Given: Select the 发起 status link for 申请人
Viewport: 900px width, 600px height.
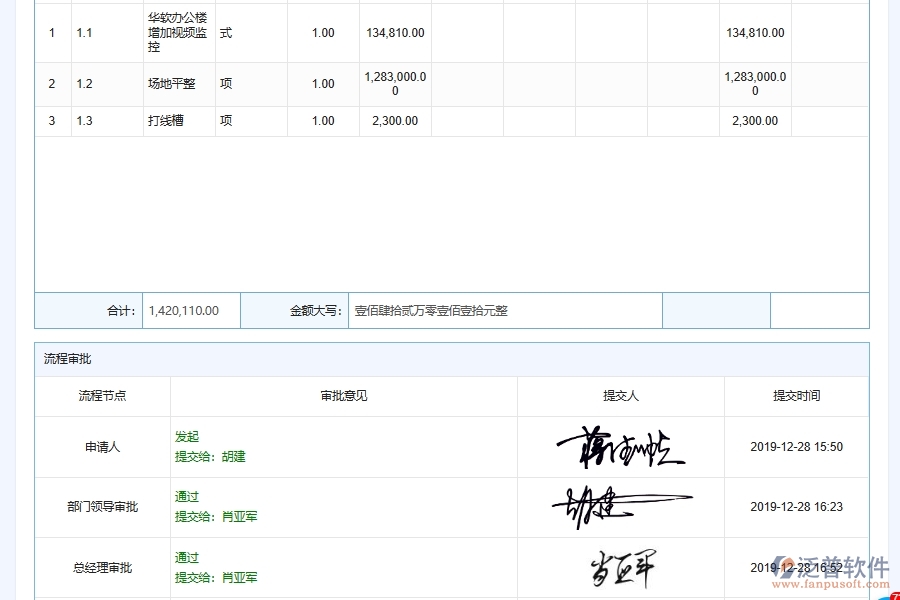Looking at the screenshot, I should pyautogui.click(x=186, y=436).
